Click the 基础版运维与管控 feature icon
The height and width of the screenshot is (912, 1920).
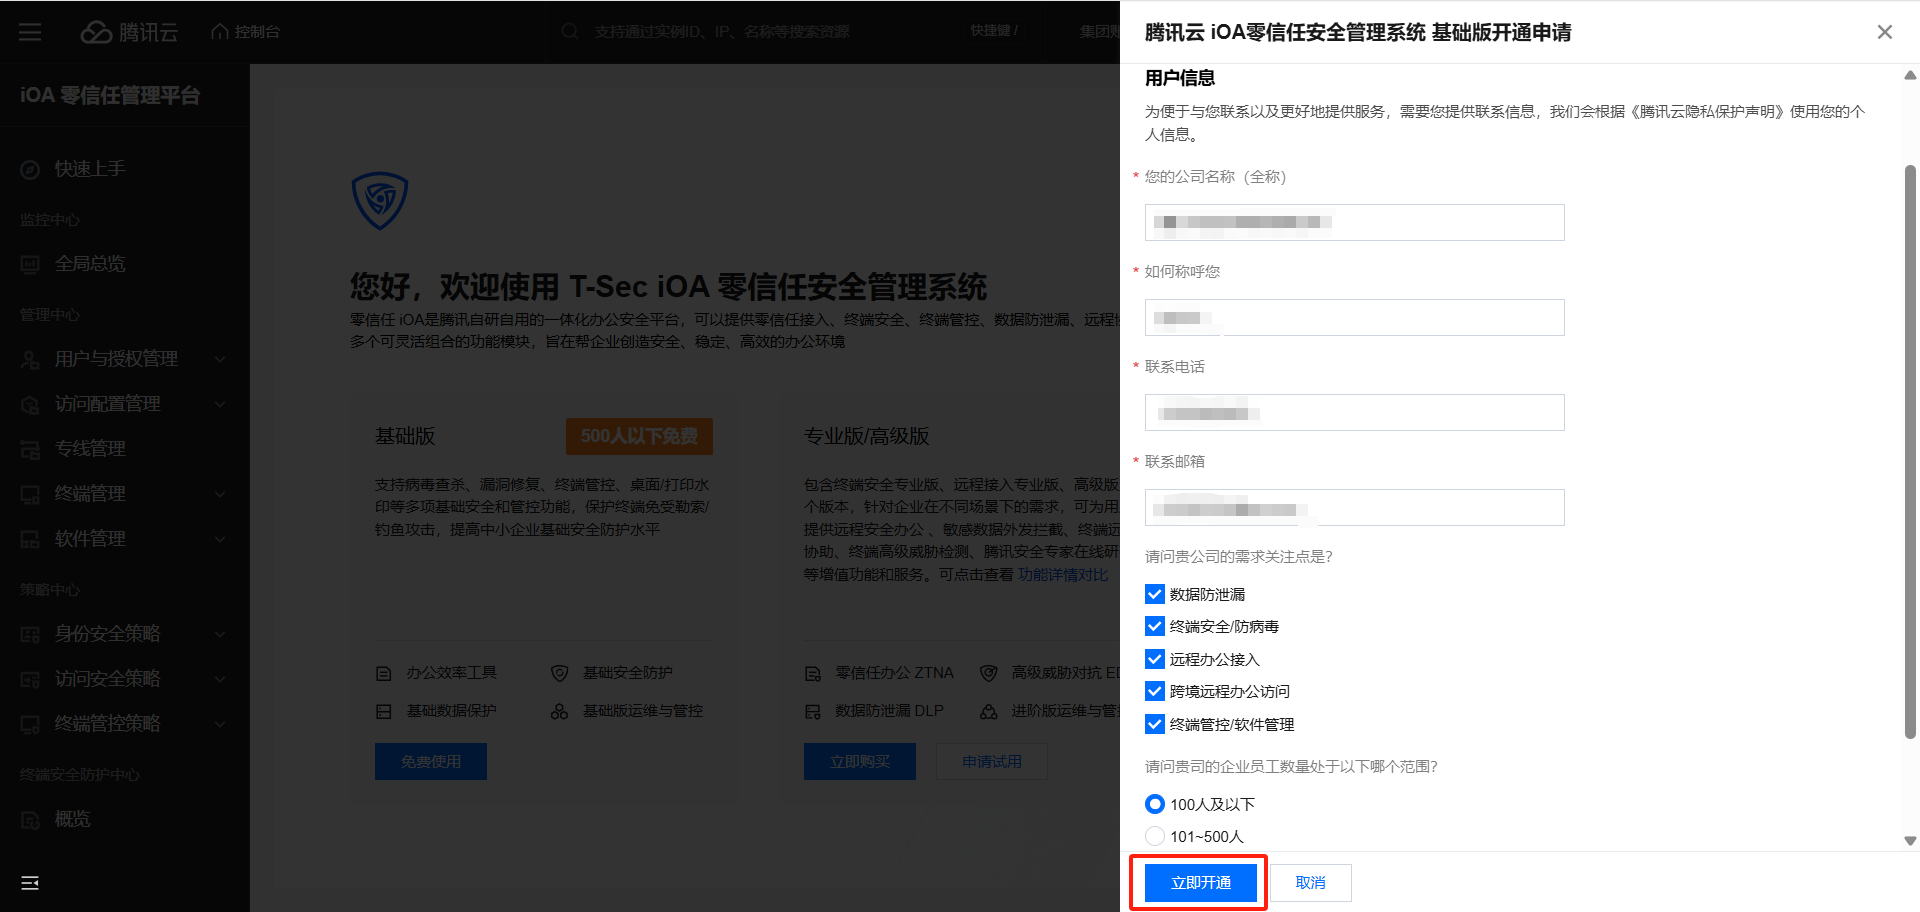coord(560,711)
